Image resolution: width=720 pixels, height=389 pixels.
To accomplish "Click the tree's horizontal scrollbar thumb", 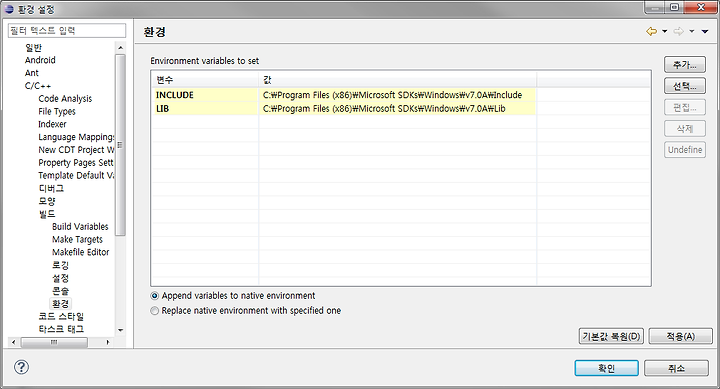I will pyautogui.click(x=54, y=342).
